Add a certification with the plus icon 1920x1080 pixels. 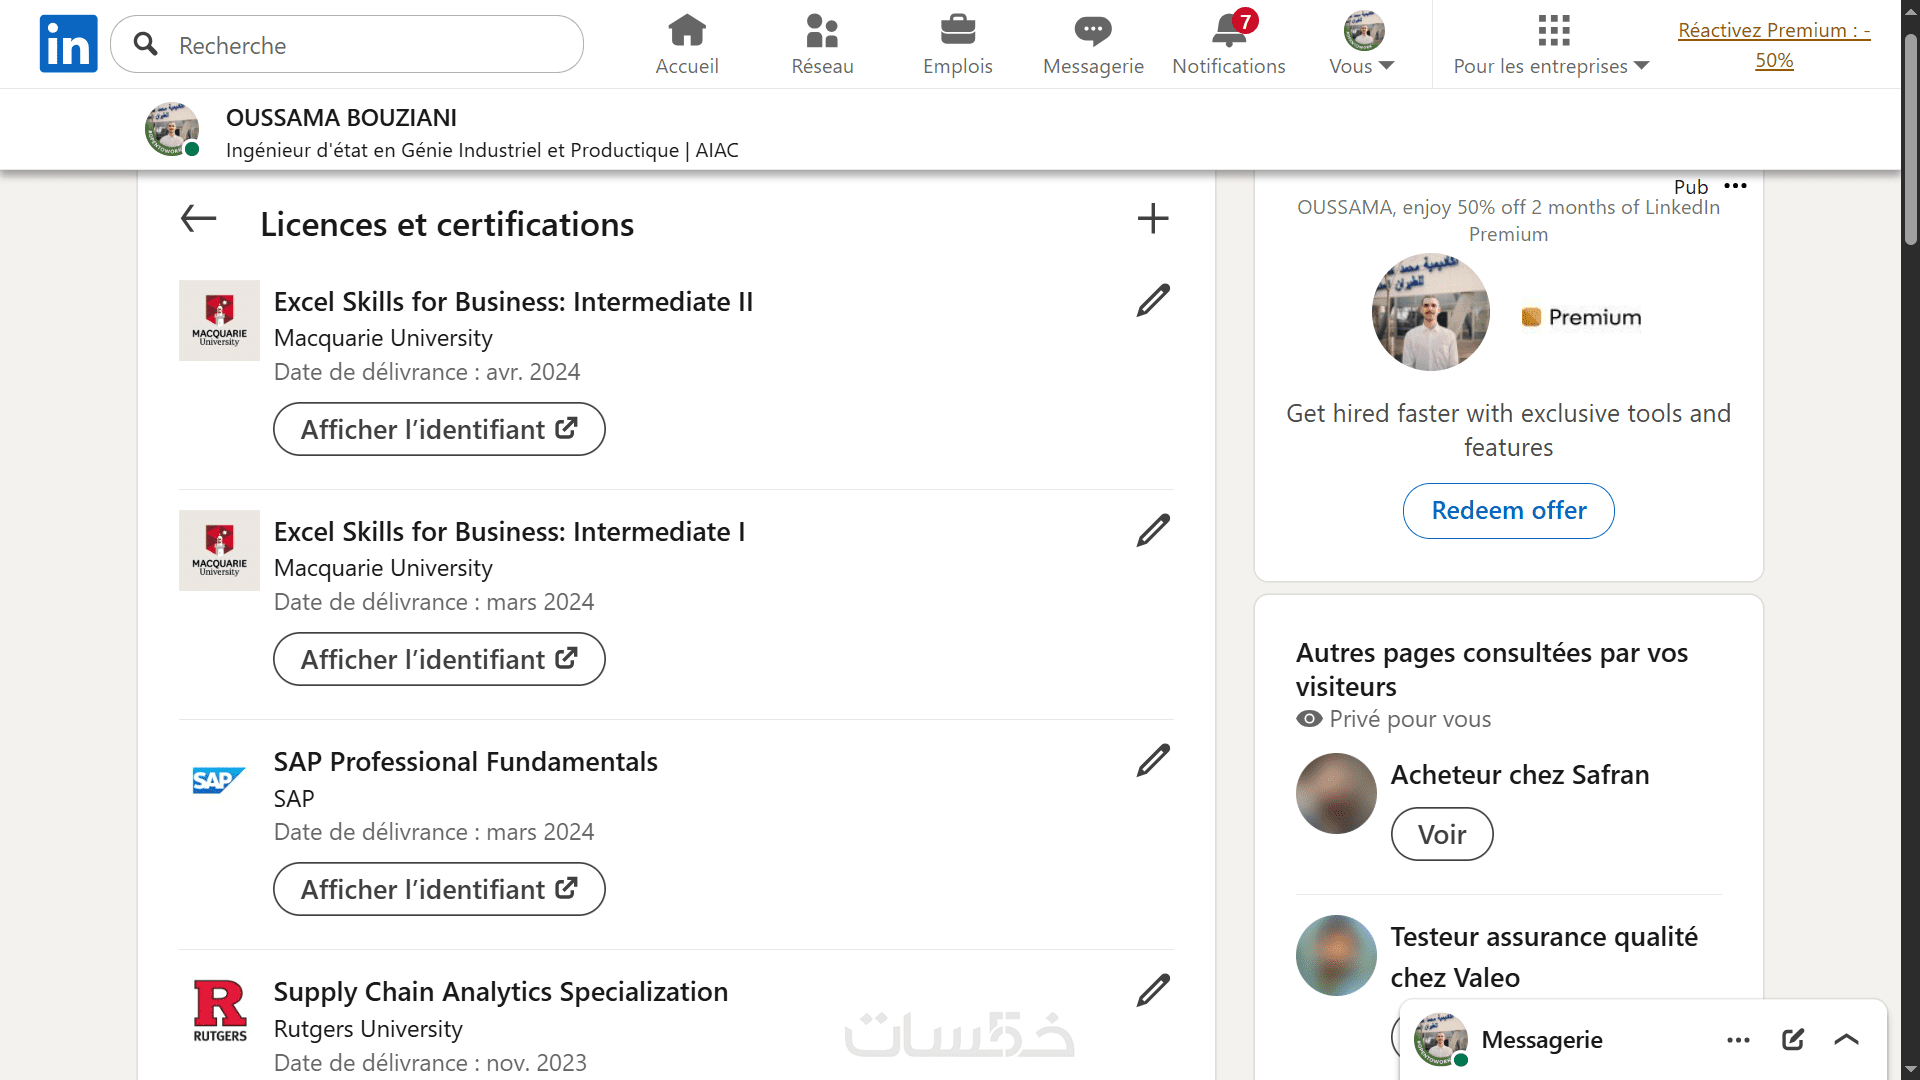tap(1152, 218)
